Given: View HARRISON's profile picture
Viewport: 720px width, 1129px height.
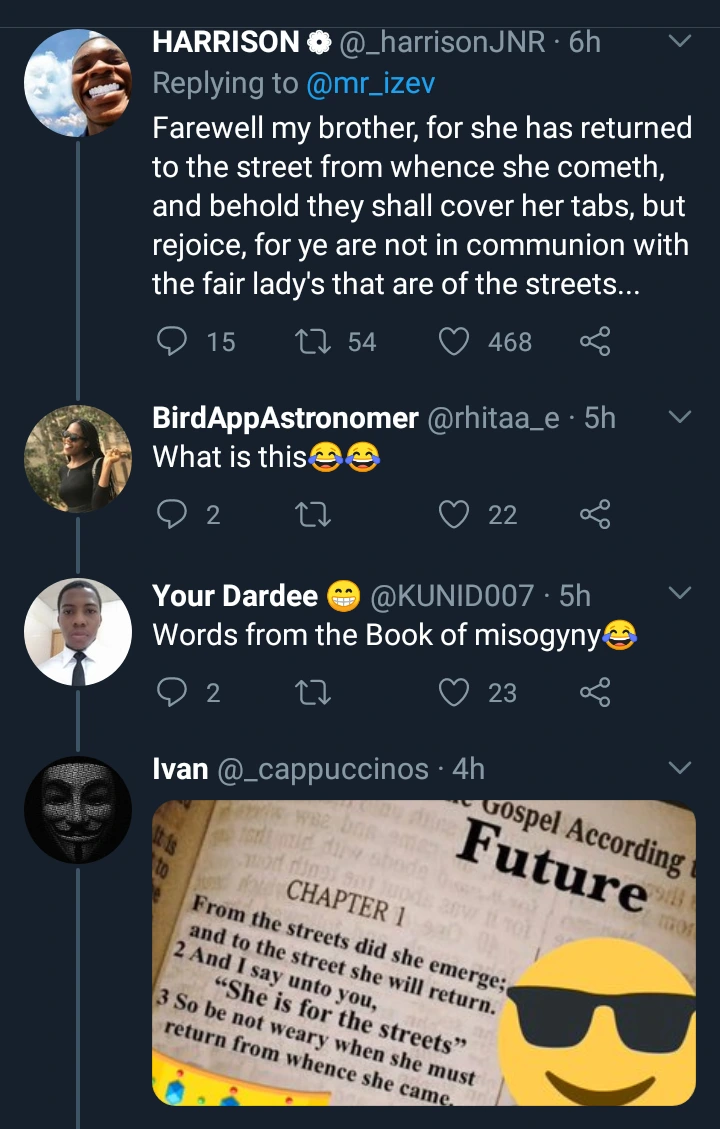Looking at the screenshot, I should 78,83.
